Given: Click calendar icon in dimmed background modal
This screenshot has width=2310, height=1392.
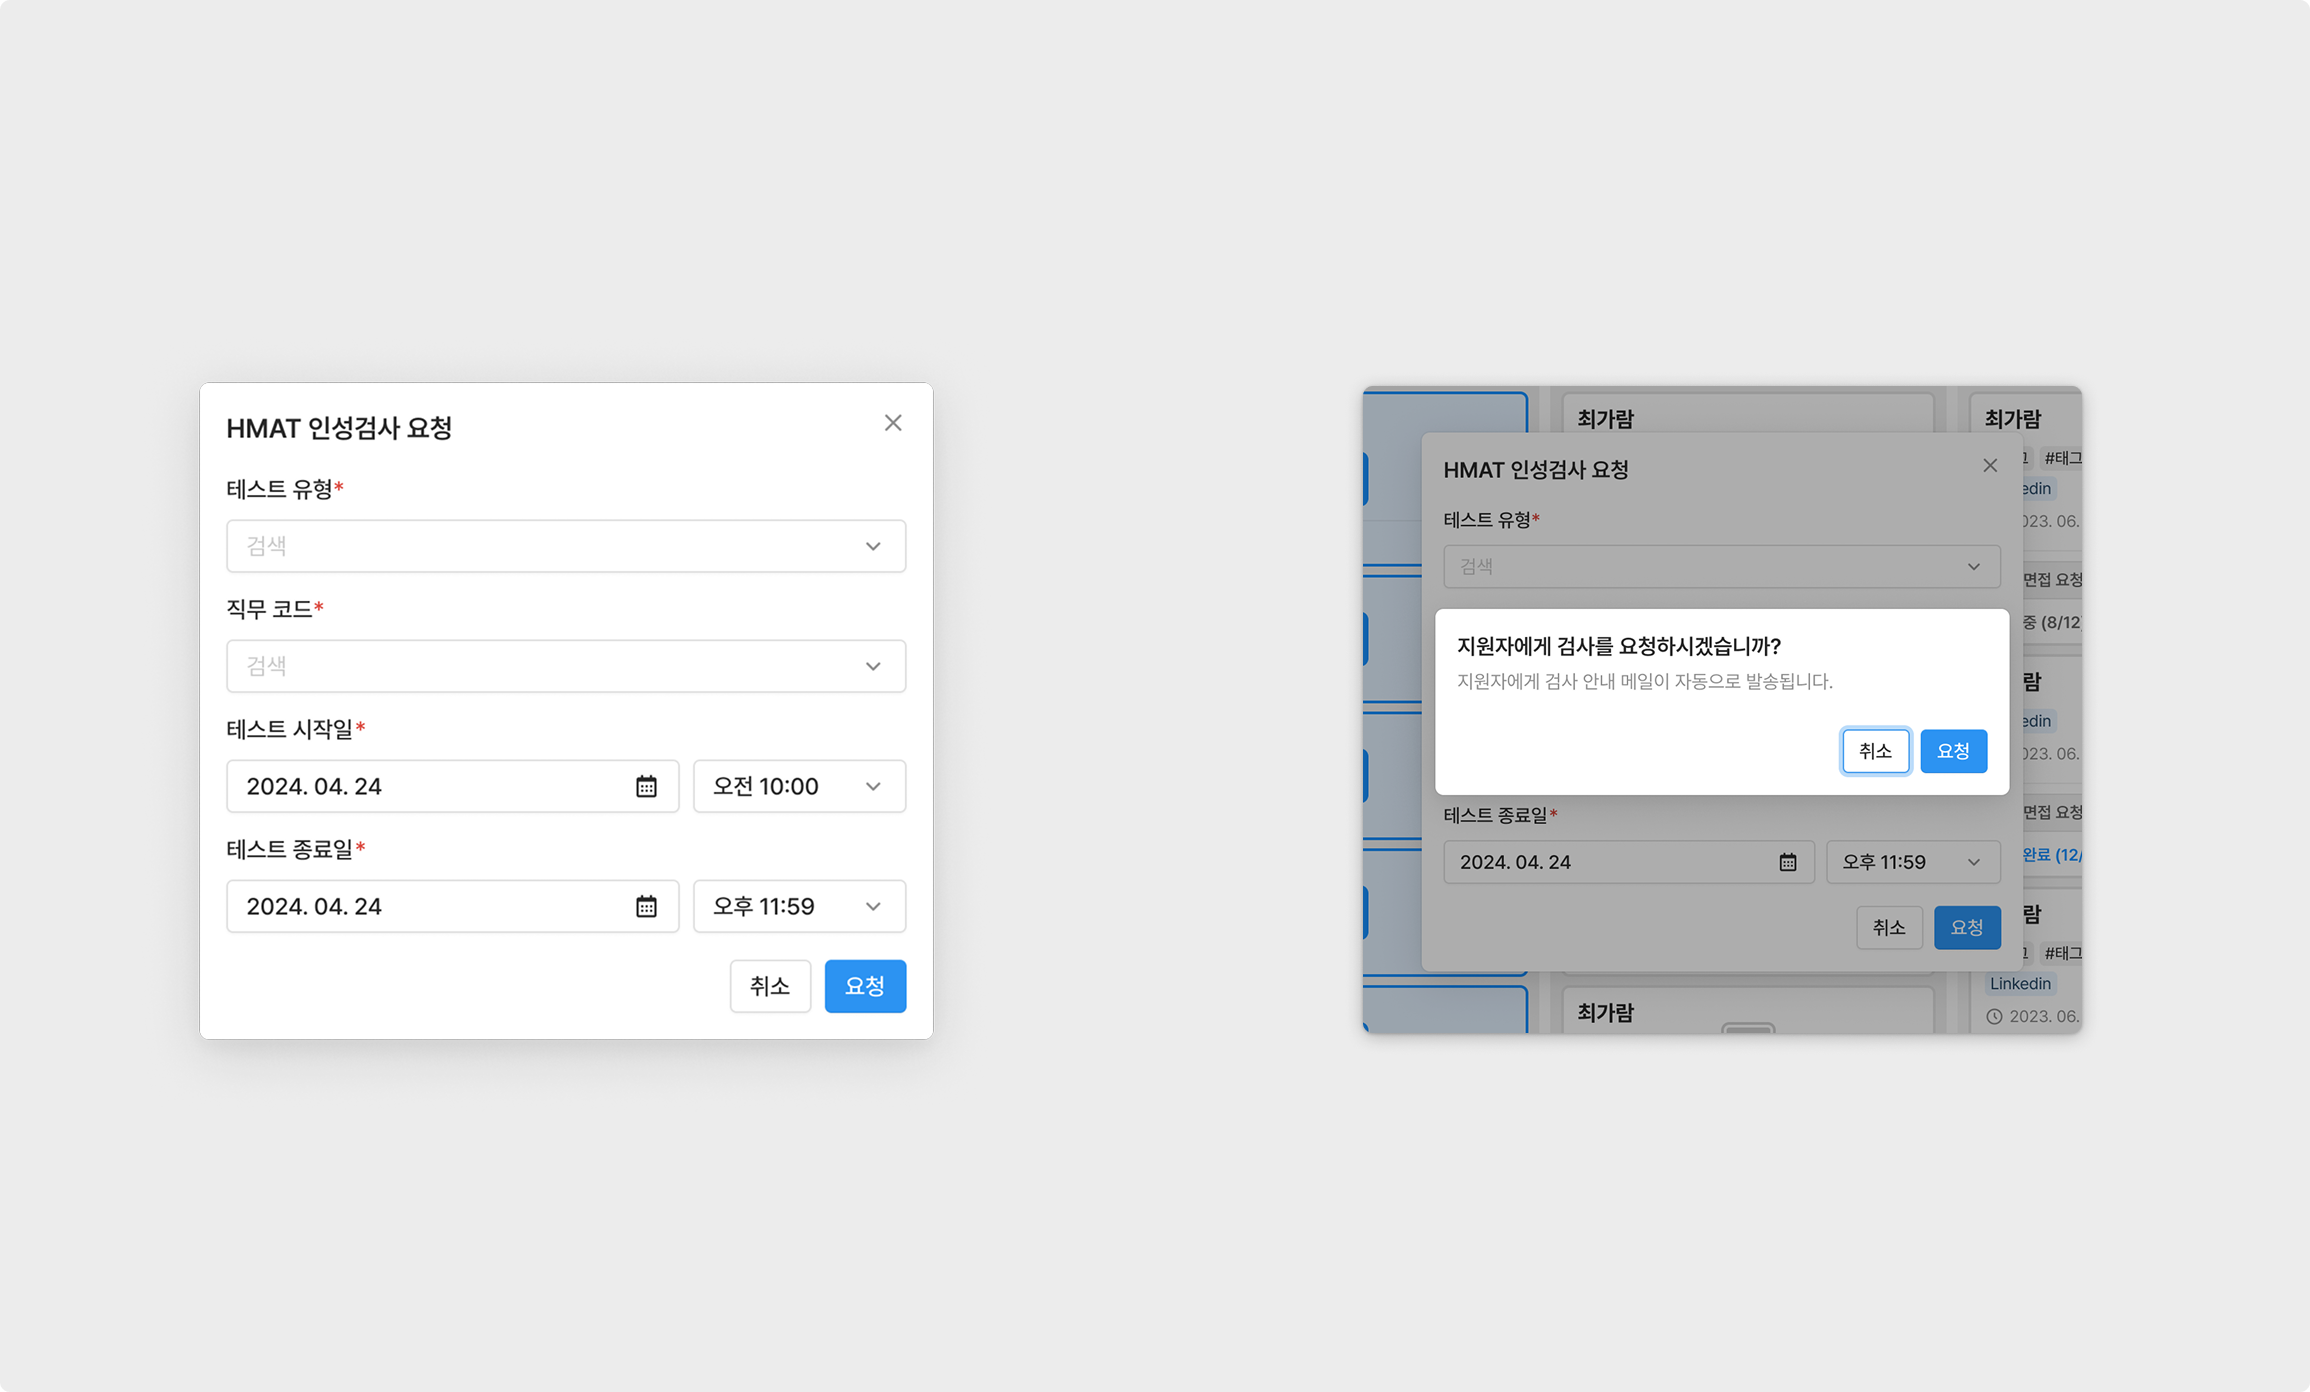Looking at the screenshot, I should click(x=1787, y=862).
